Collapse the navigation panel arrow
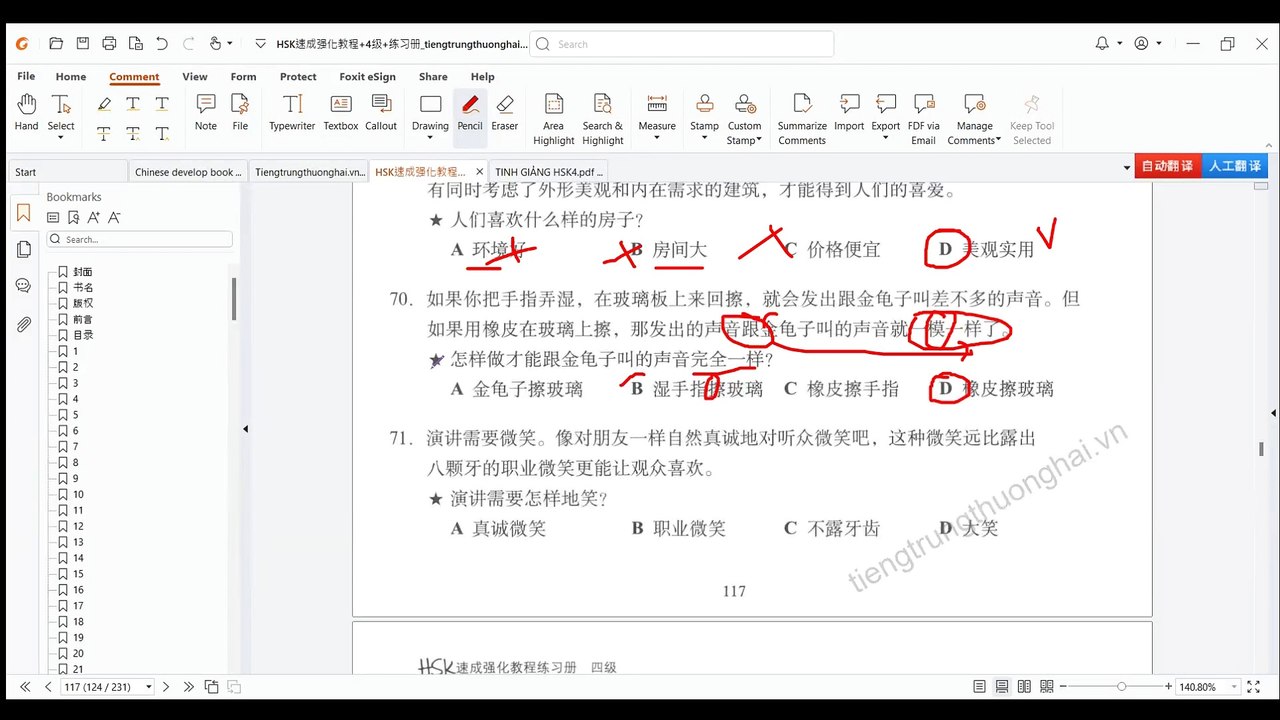 246,429
